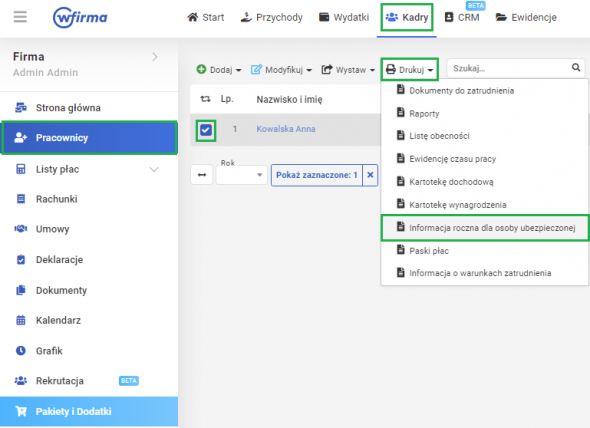Open the hamburger menu icon
Viewport: 590px width, 428px height.
[20, 17]
